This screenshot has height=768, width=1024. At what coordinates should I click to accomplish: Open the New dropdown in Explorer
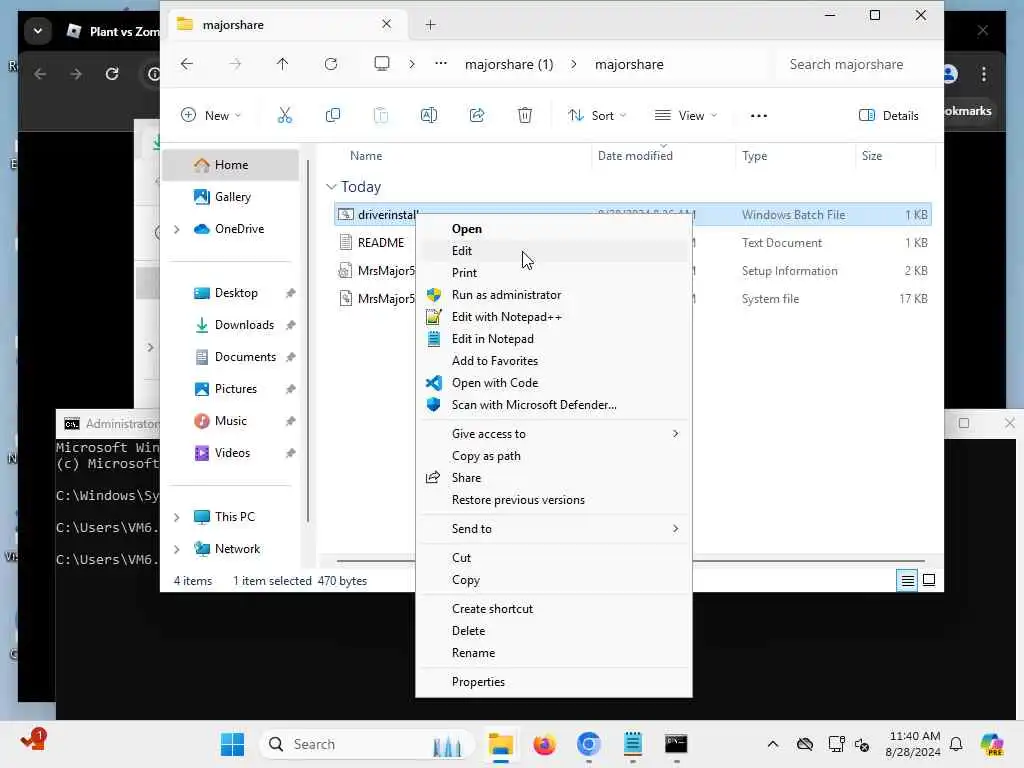[211, 116]
